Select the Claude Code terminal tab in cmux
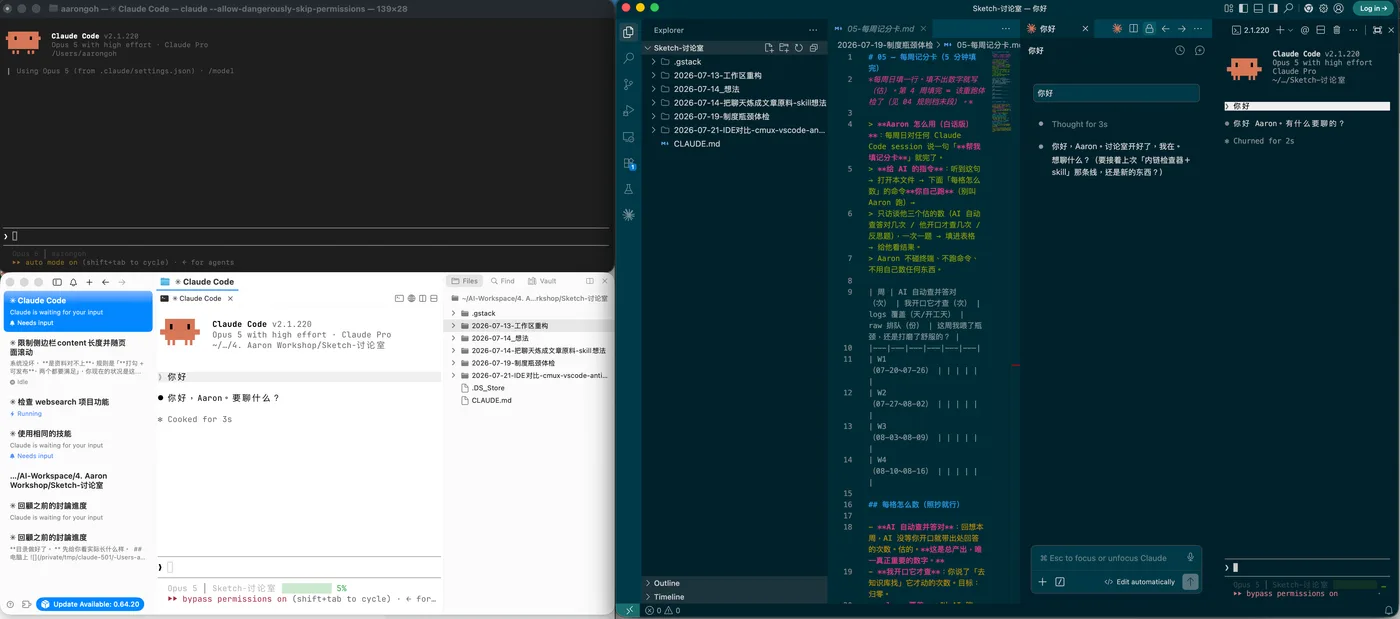 [x=197, y=298]
